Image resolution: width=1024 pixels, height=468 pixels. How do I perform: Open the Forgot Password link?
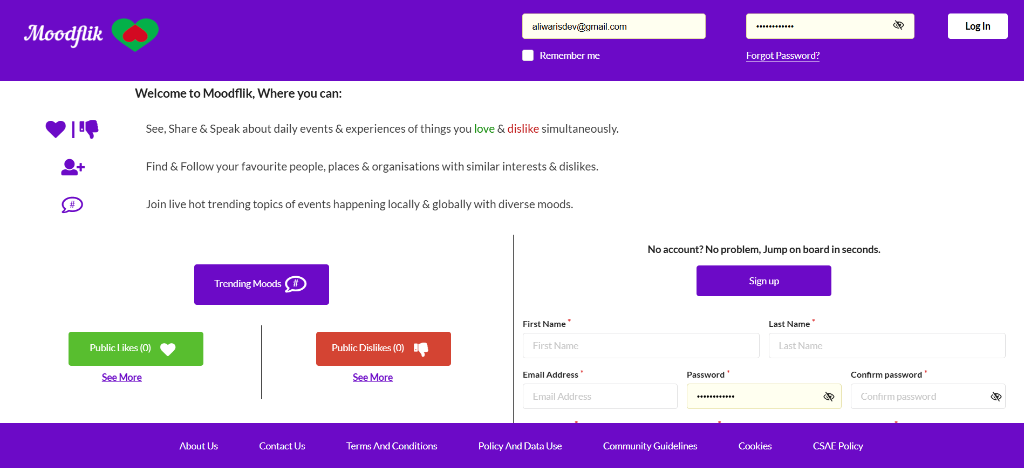point(782,56)
